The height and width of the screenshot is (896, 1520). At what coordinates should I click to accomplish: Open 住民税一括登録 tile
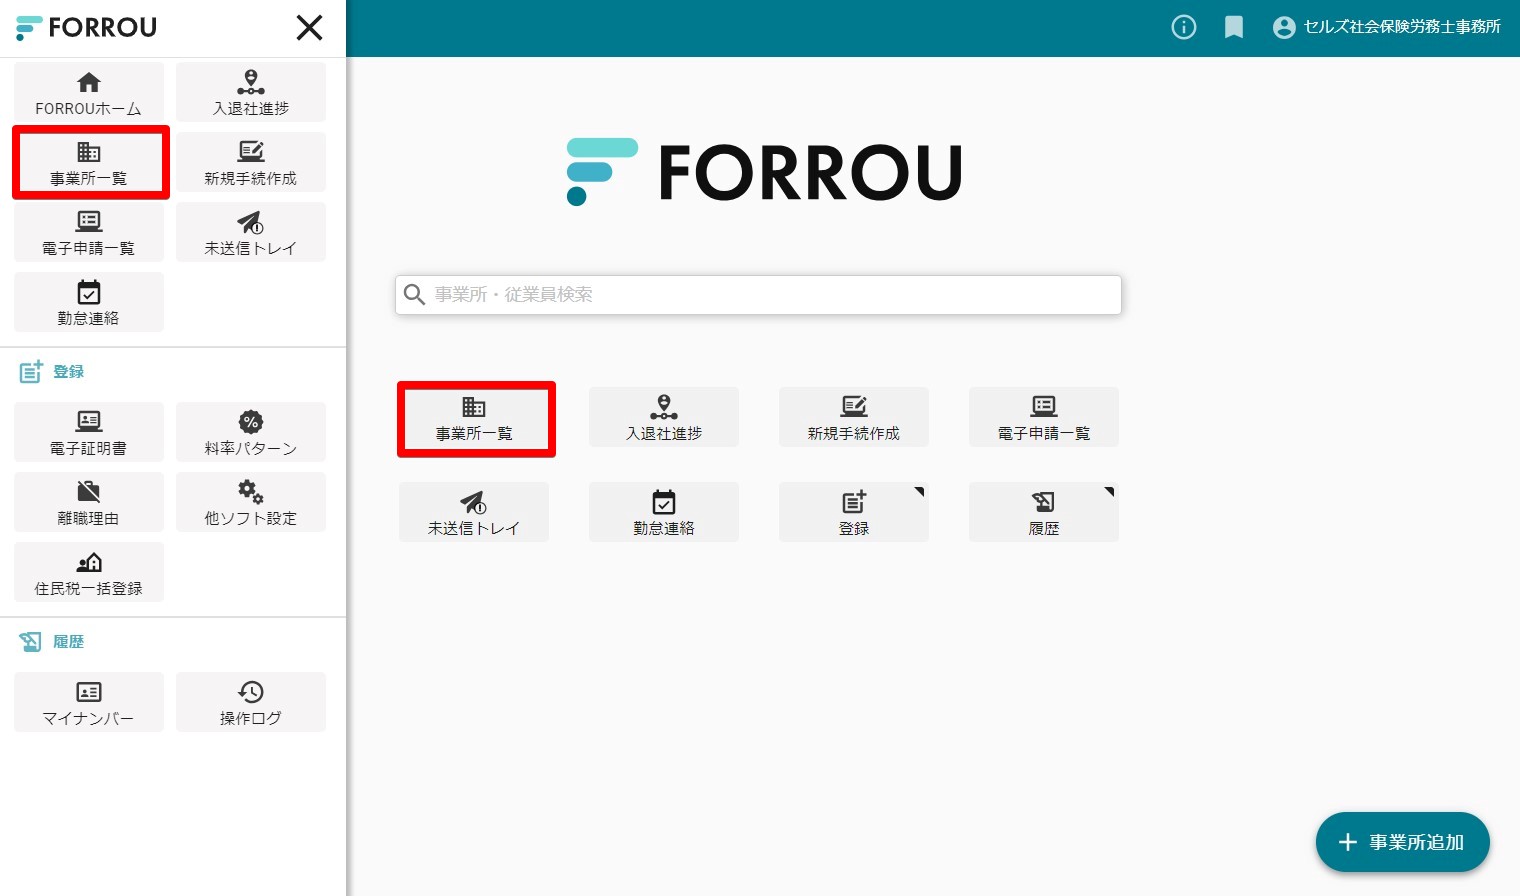coord(89,572)
